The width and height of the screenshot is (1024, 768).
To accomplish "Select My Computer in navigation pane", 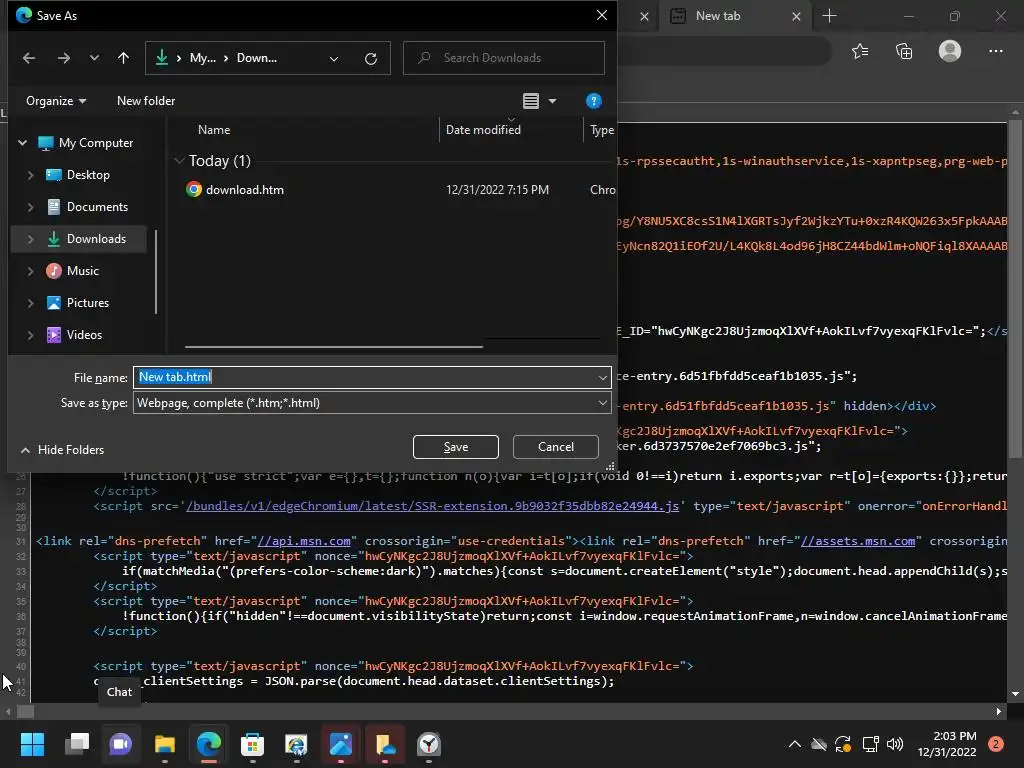I will tap(95, 142).
